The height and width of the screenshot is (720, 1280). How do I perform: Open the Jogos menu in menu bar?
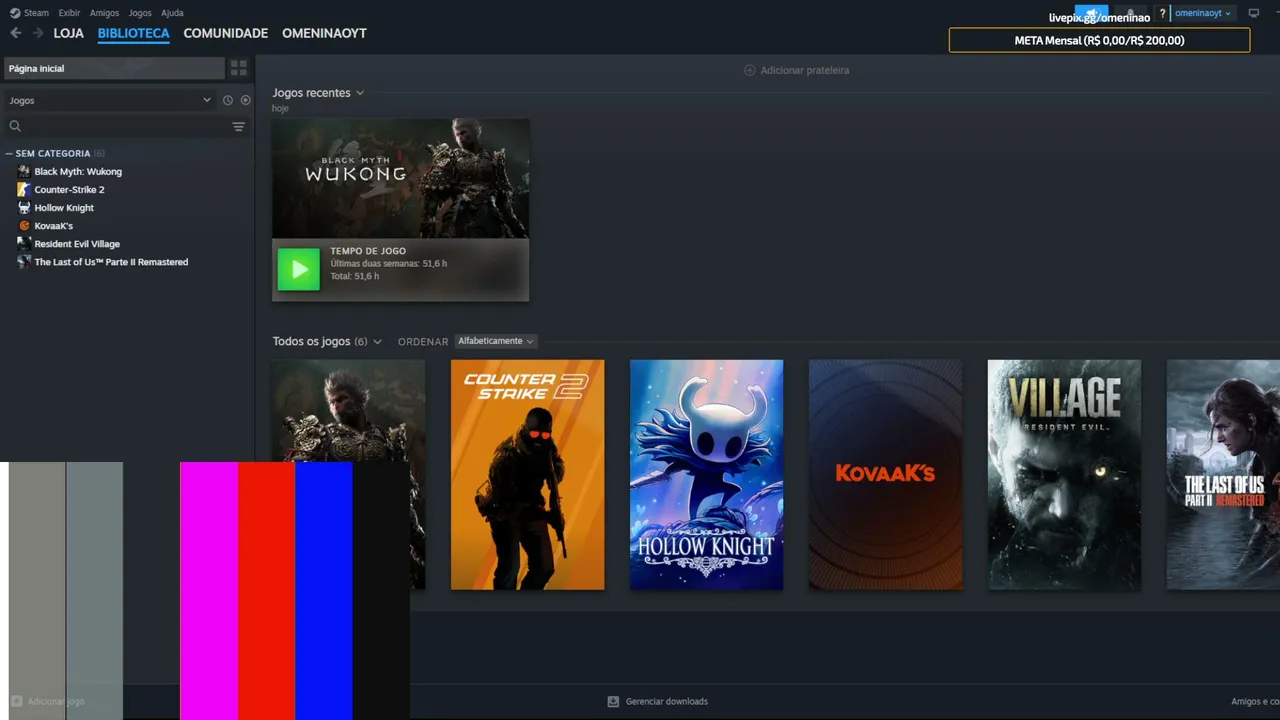tap(140, 13)
